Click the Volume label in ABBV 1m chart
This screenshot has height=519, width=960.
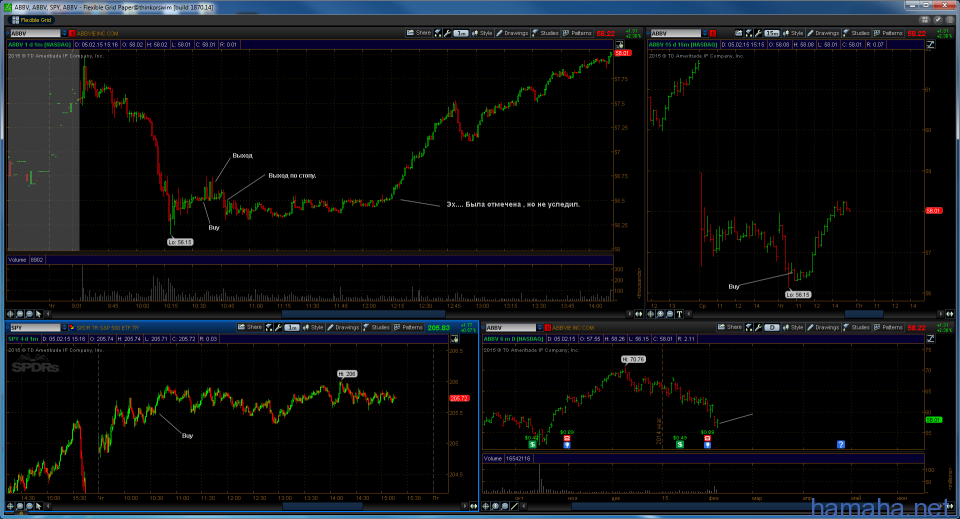pyautogui.click(x=18, y=260)
